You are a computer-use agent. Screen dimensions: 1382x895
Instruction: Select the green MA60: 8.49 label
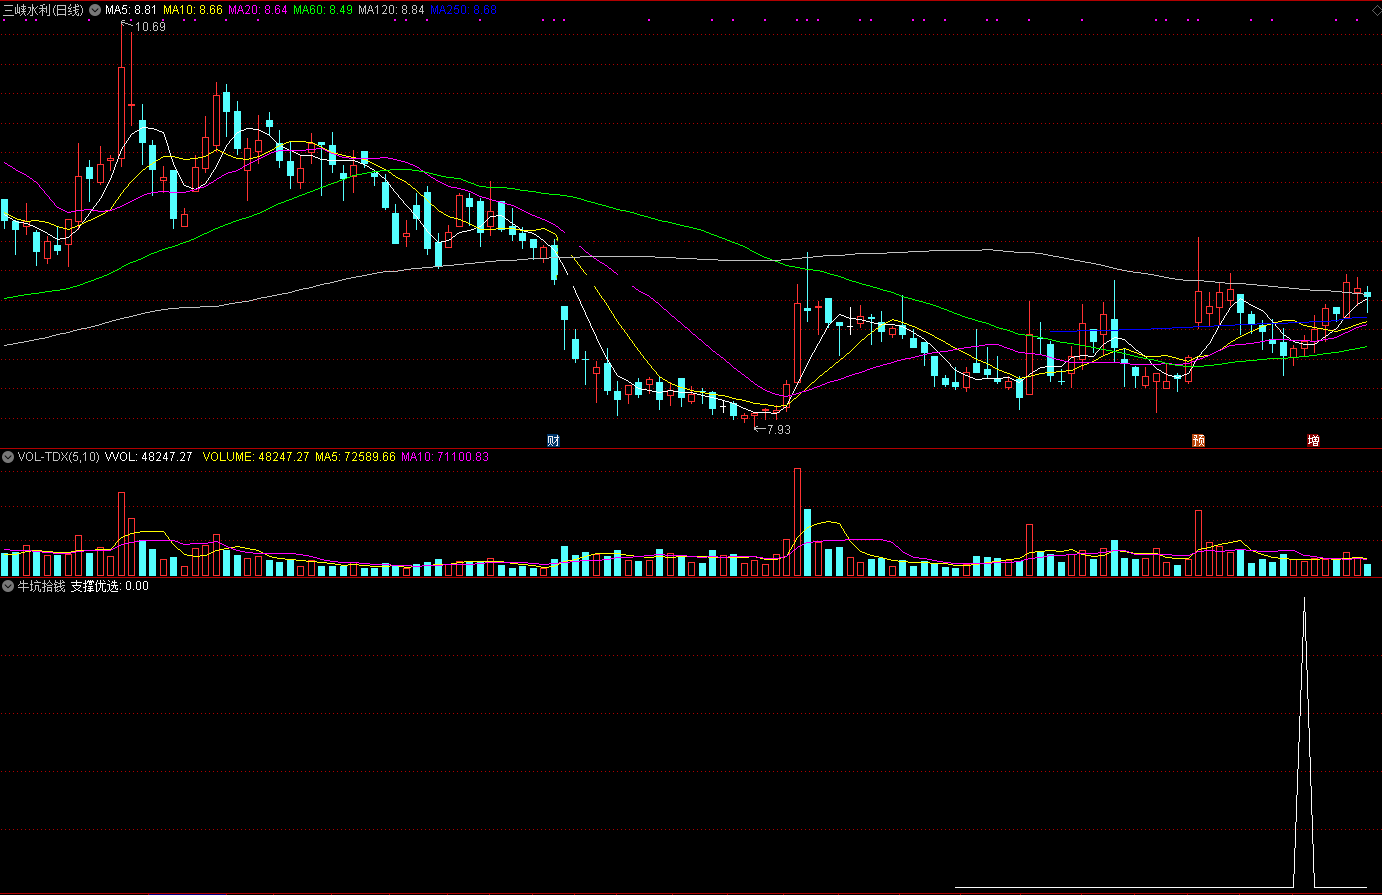[x=323, y=9]
